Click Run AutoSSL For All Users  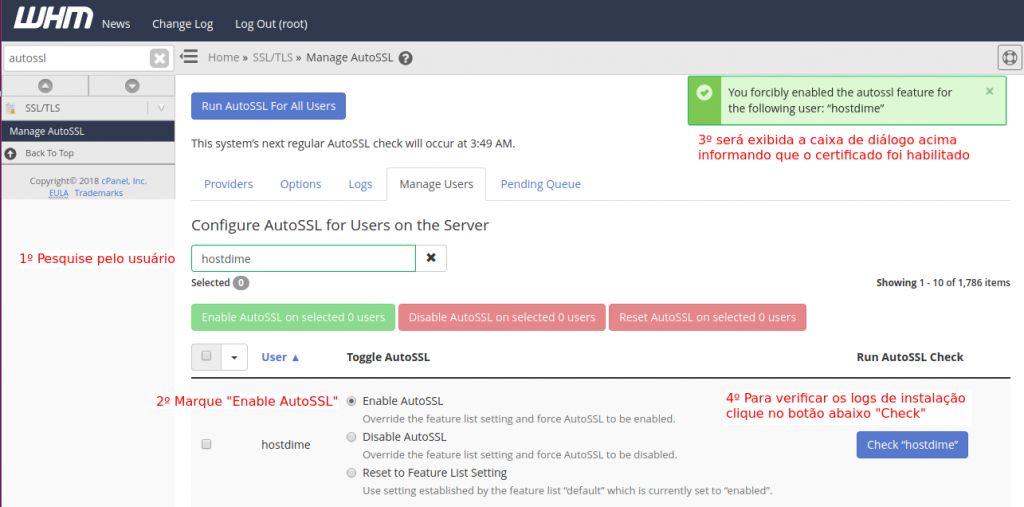click(x=268, y=106)
